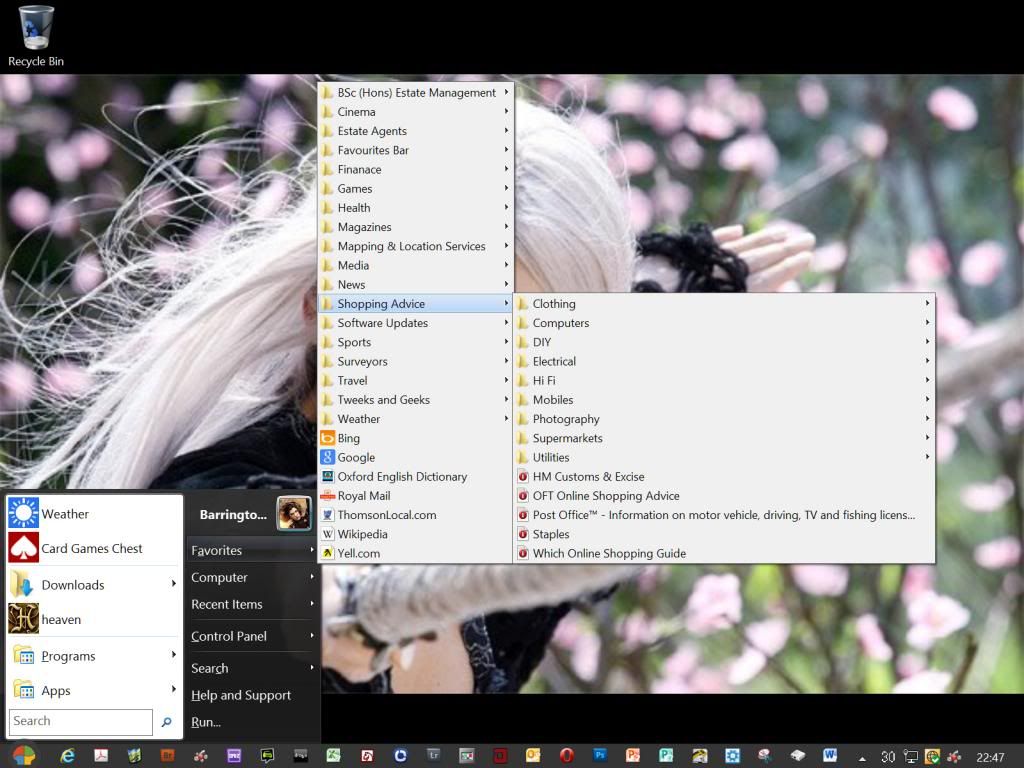Expand the Programs submenu
This screenshot has width=1024, height=768.
(x=174, y=654)
